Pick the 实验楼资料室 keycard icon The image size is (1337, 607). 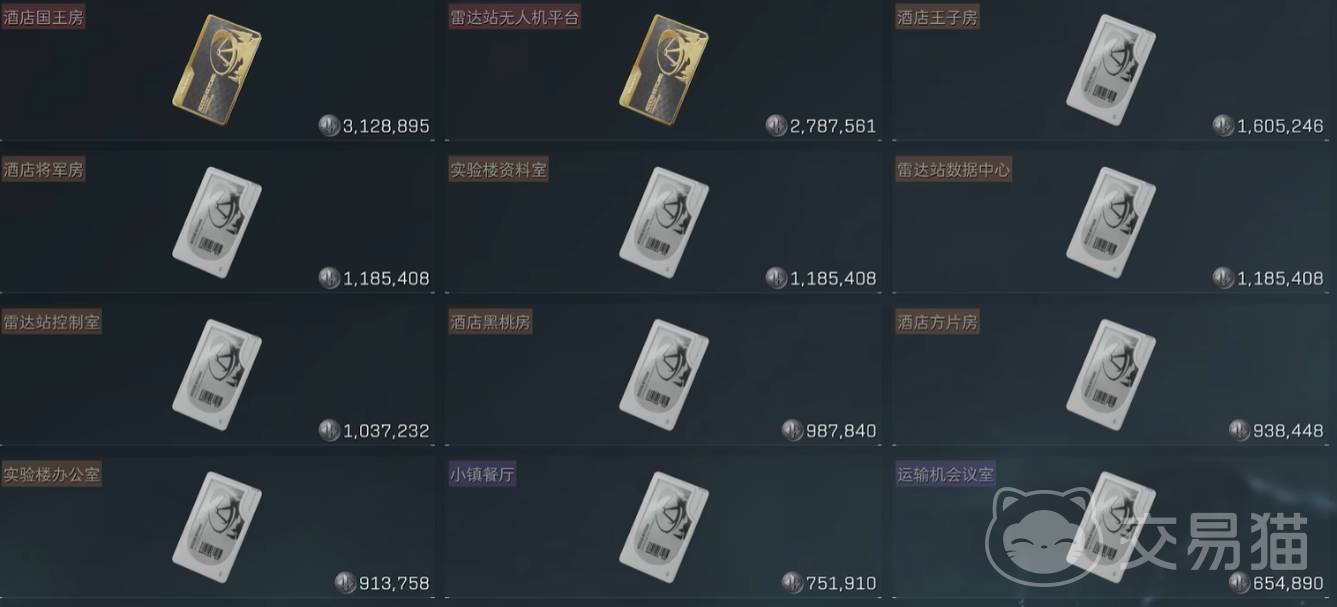pos(665,222)
